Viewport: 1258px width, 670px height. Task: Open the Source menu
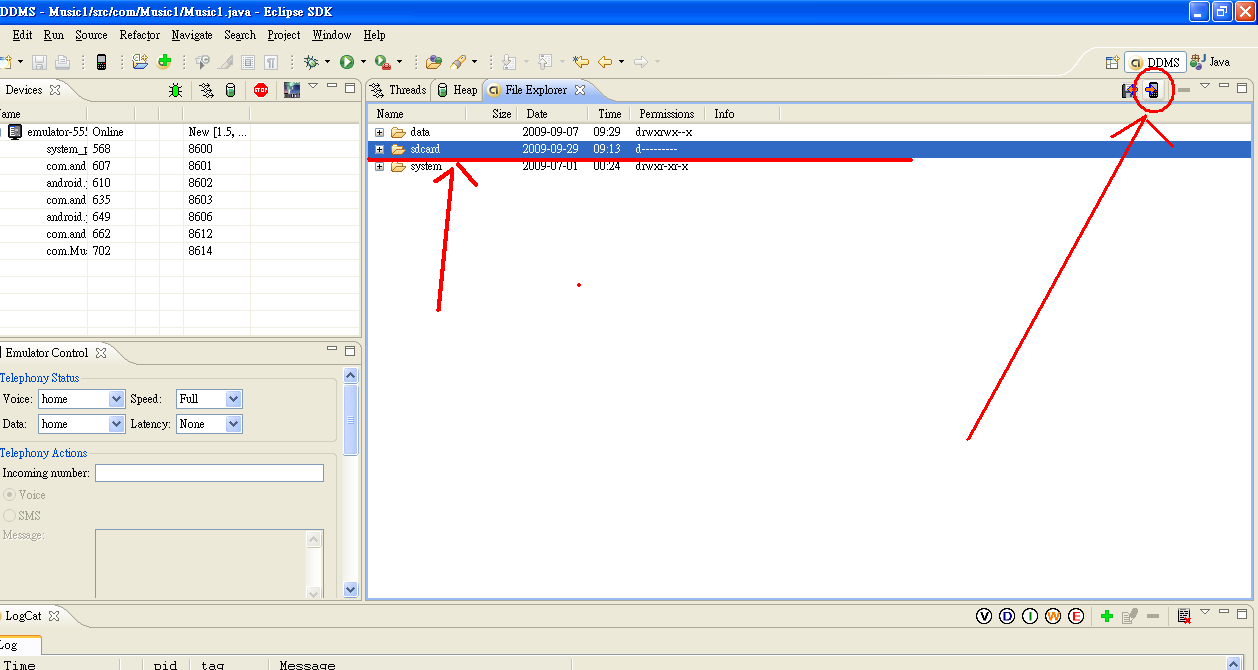pyautogui.click(x=91, y=35)
